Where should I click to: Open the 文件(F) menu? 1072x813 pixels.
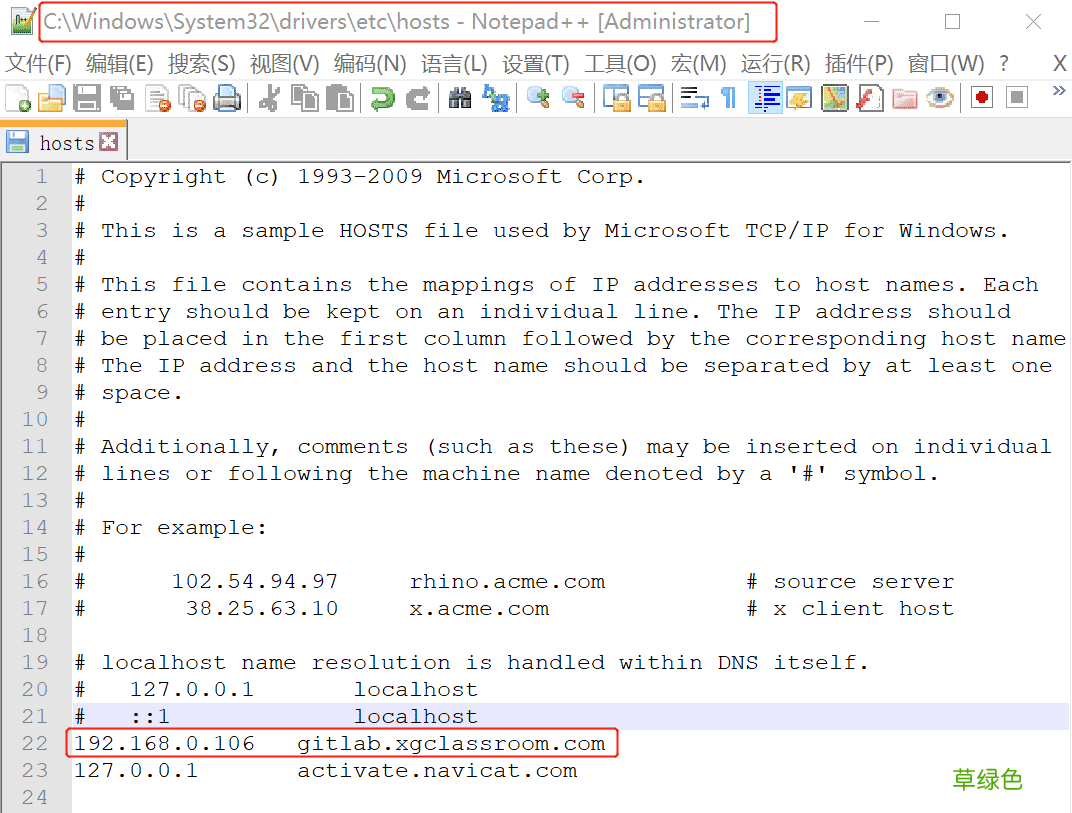(38, 64)
